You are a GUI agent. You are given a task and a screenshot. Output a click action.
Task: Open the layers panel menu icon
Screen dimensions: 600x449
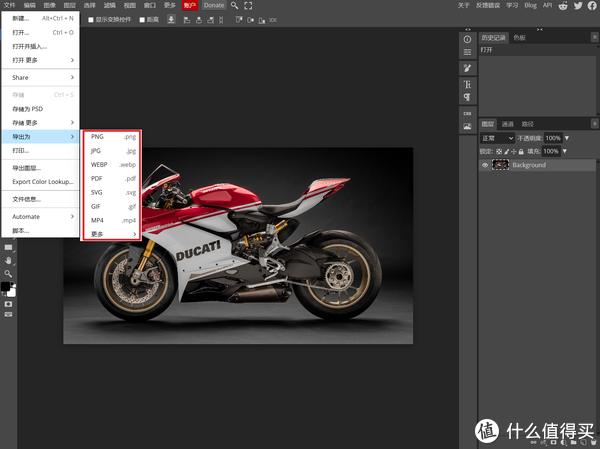tap(594, 124)
